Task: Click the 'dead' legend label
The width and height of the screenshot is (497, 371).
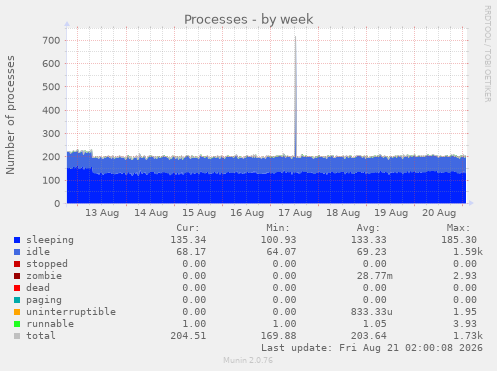Action: [x=38, y=288]
